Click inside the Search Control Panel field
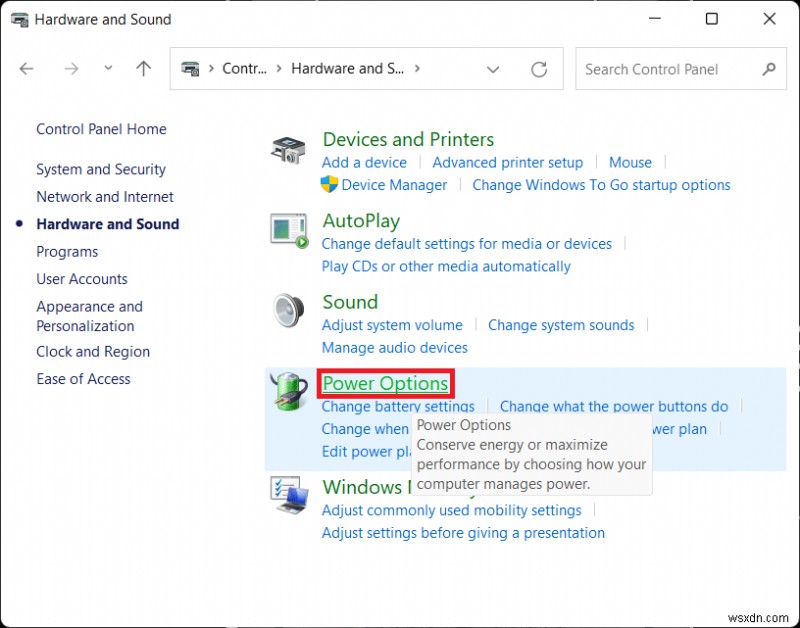800x628 pixels. click(x=665, y=69)
